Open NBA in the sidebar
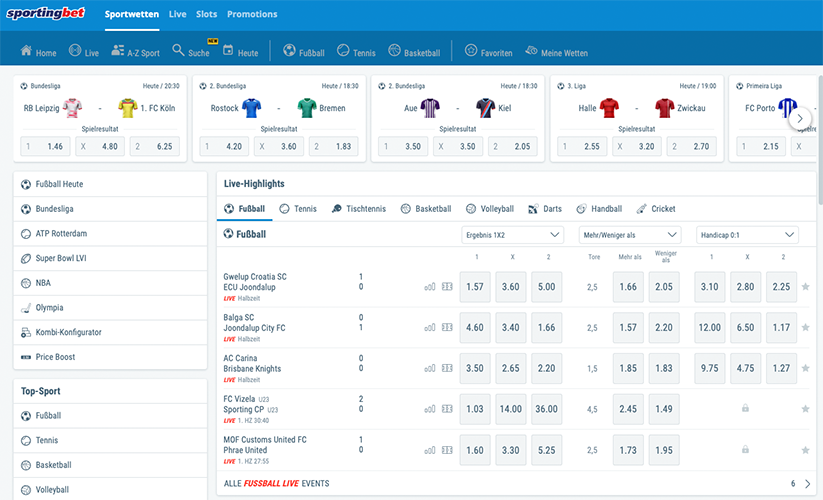 [110, 283]
